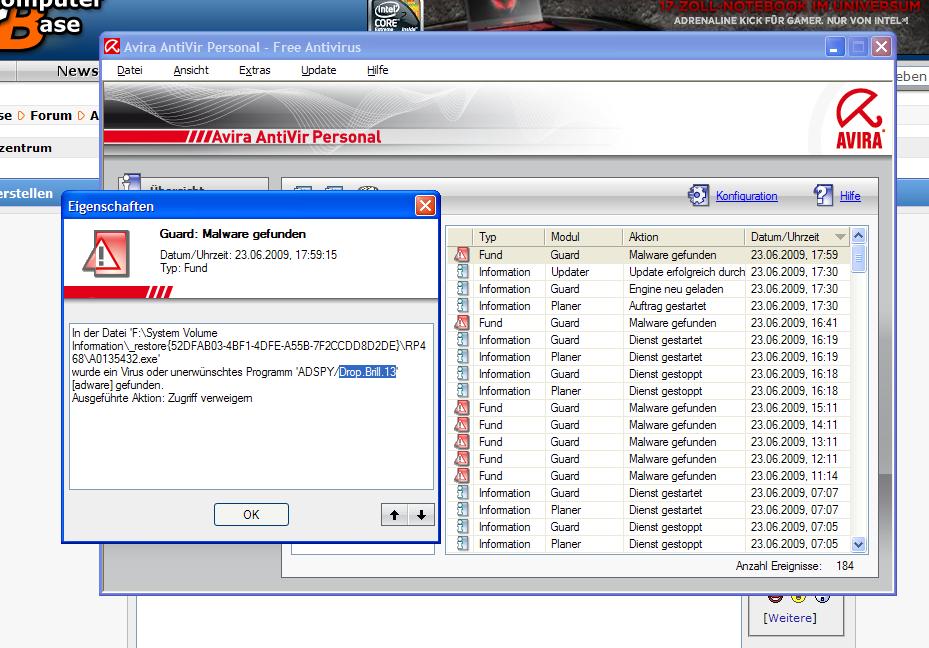Click the Fund icon on the 17:59 row
This screenshot has width=929, height=648.
coord(462,255)
